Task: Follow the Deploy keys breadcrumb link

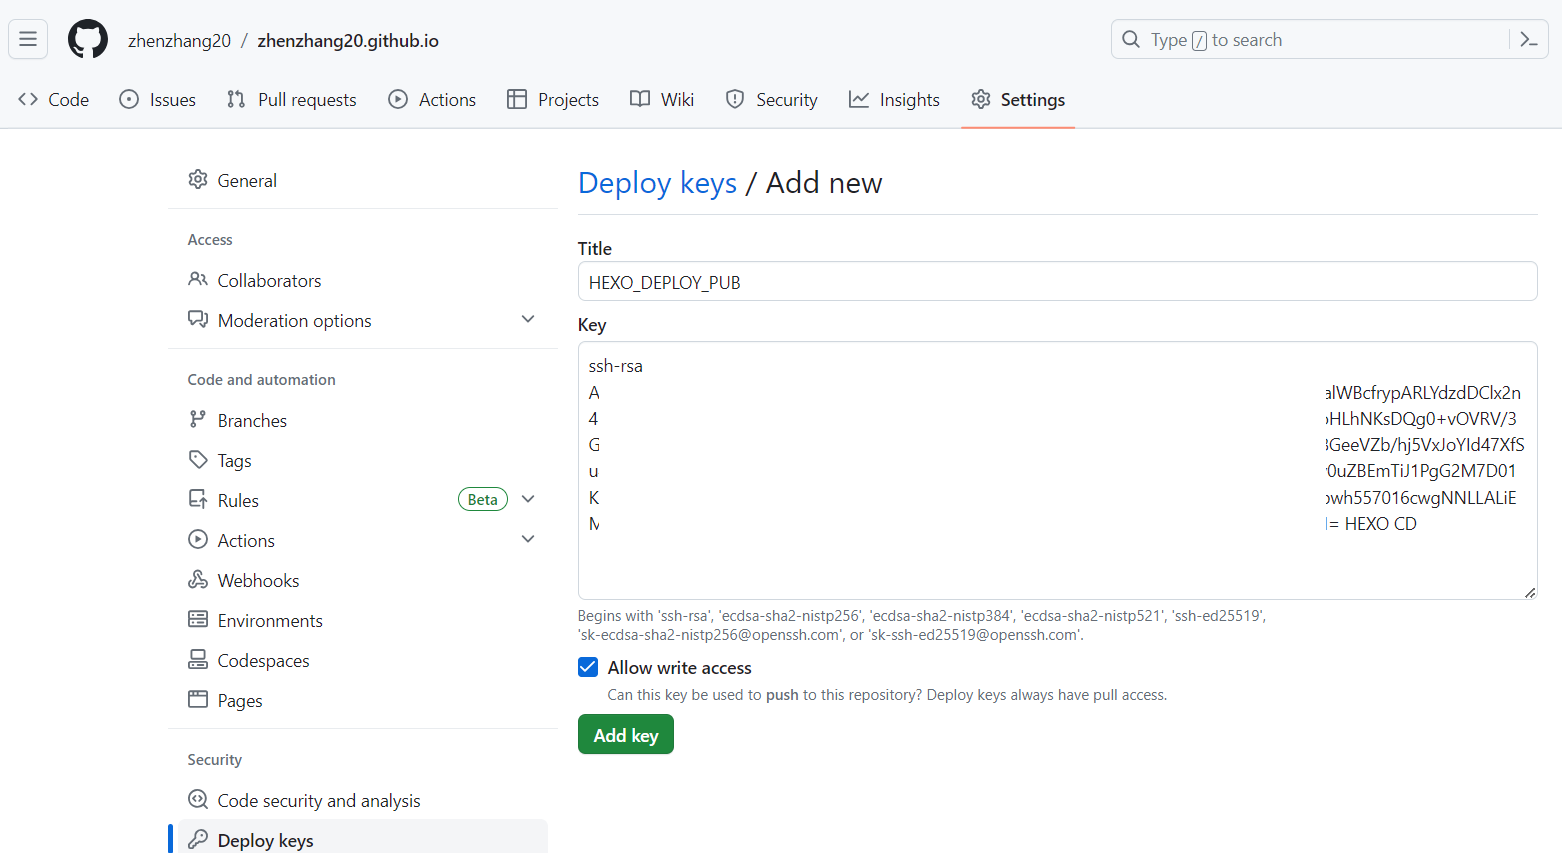Action: click(x=657, y=183)
